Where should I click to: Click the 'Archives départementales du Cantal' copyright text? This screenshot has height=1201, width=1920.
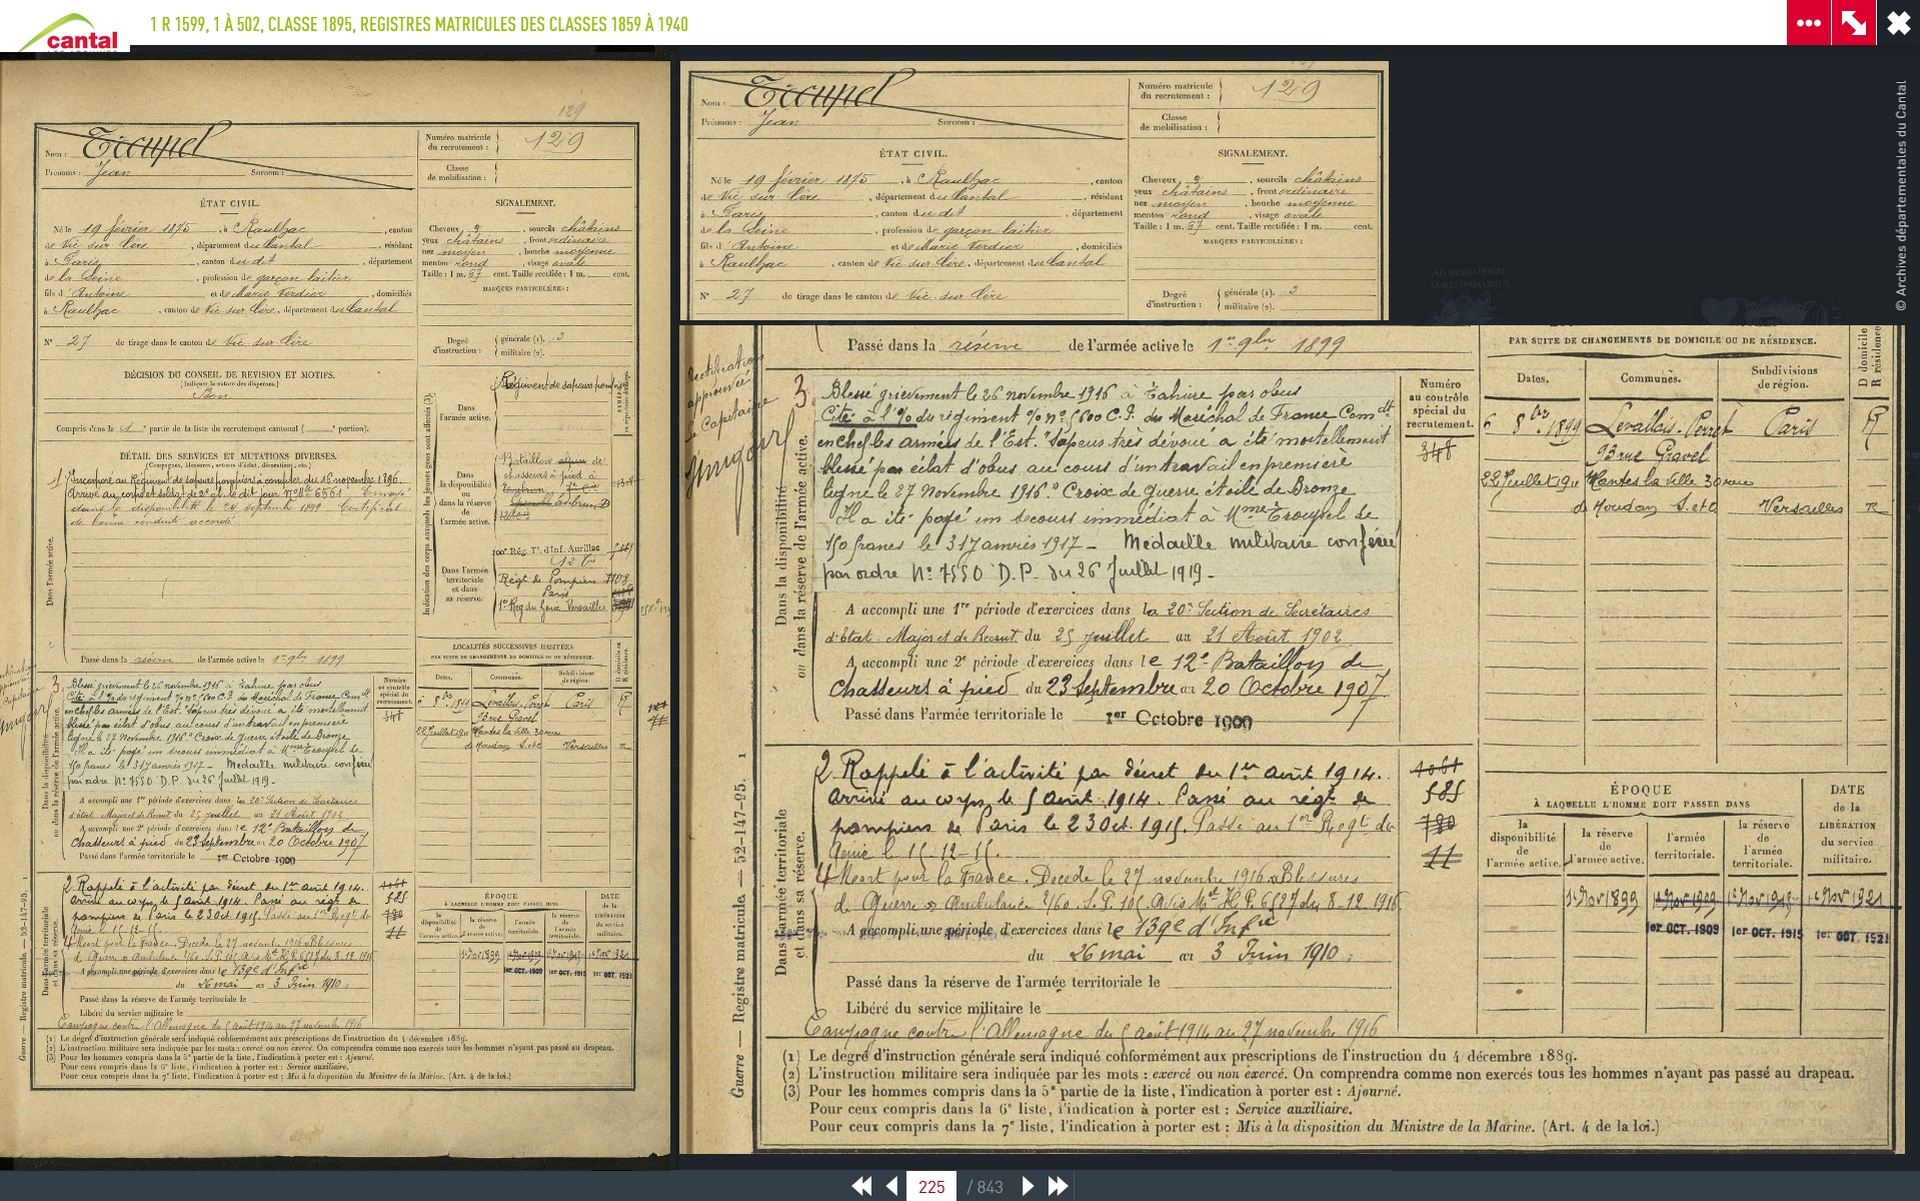coord(1901,195)
